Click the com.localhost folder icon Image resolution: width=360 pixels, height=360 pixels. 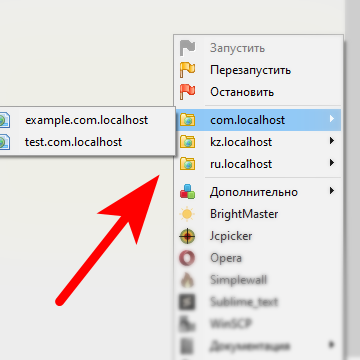[x=187, y=120]
